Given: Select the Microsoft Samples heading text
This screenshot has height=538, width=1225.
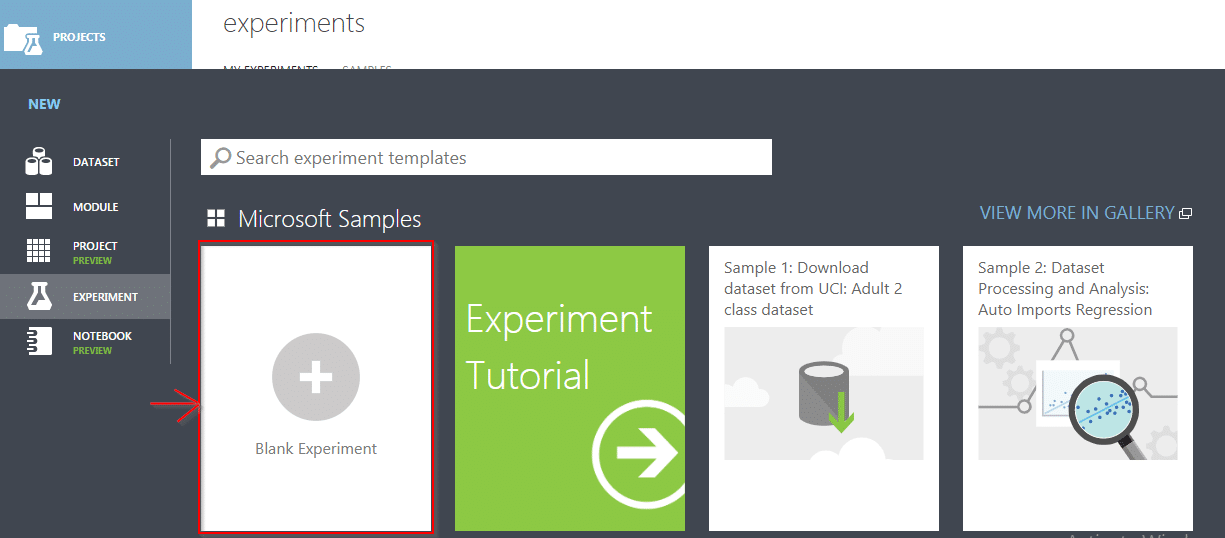Looking at the screenshot, I should coord(330,219).
